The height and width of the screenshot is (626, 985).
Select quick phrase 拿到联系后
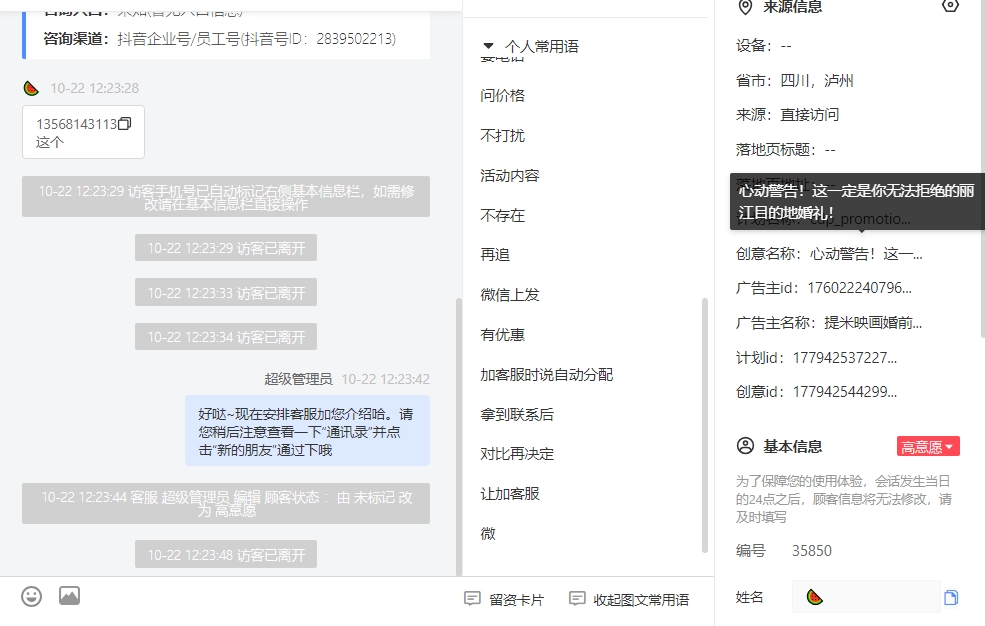pos(517,414)
